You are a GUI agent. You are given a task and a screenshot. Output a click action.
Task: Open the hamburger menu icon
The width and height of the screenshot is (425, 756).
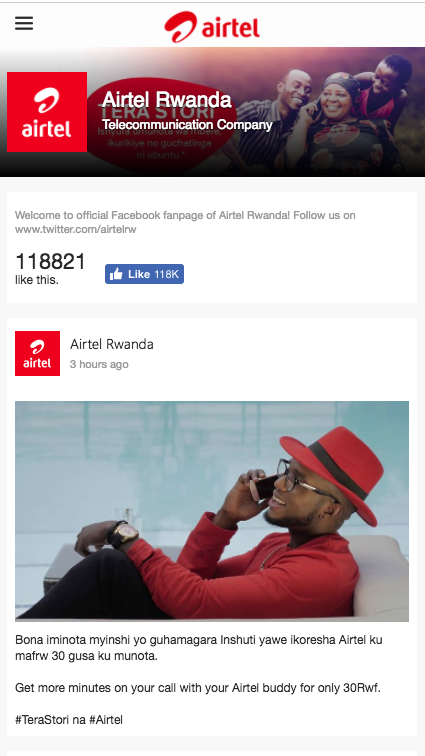(24, 23)
